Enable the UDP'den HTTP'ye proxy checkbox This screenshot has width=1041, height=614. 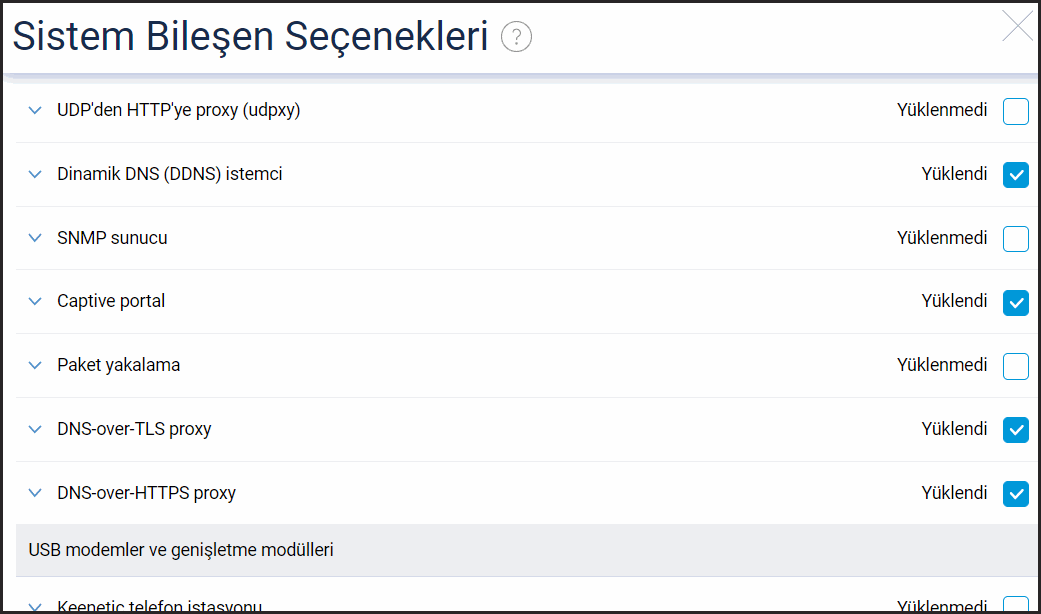[1015, 111]
